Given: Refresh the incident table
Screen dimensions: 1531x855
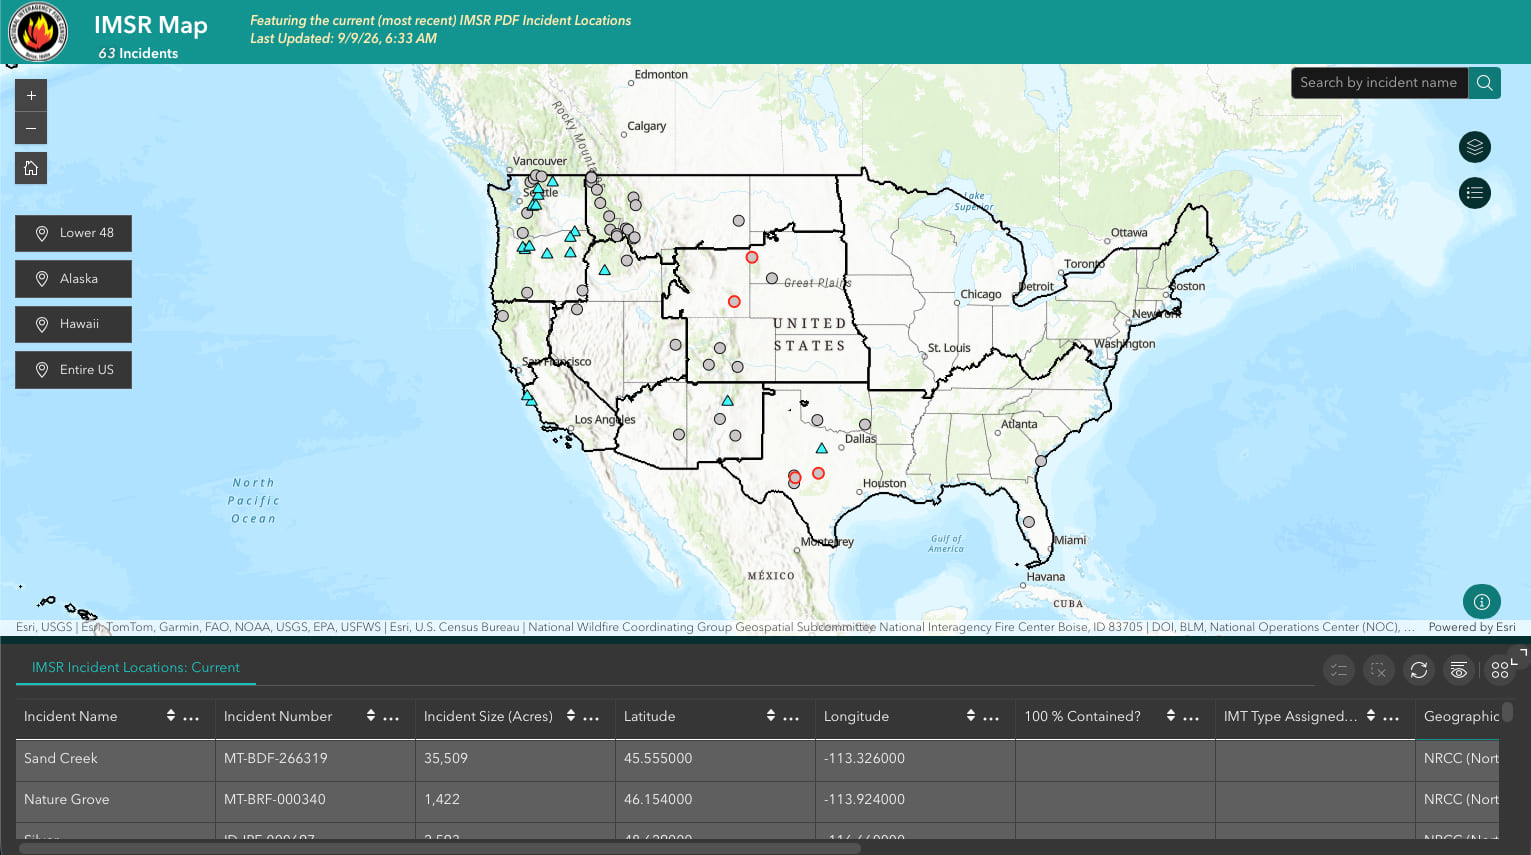Looking at the screenshot, I should coord(1419,670).
